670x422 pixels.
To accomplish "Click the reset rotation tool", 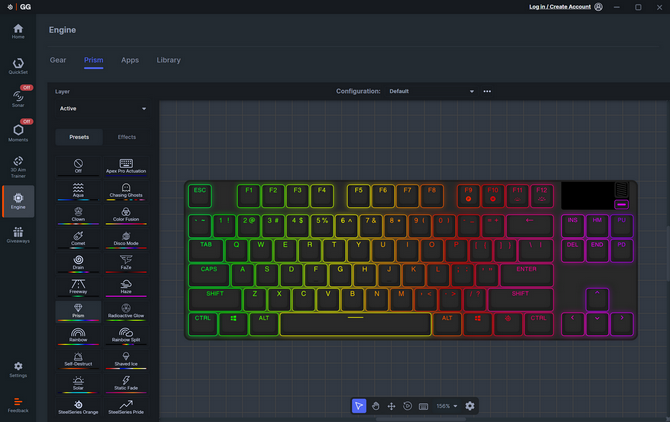I will click(x=407, y=406).
